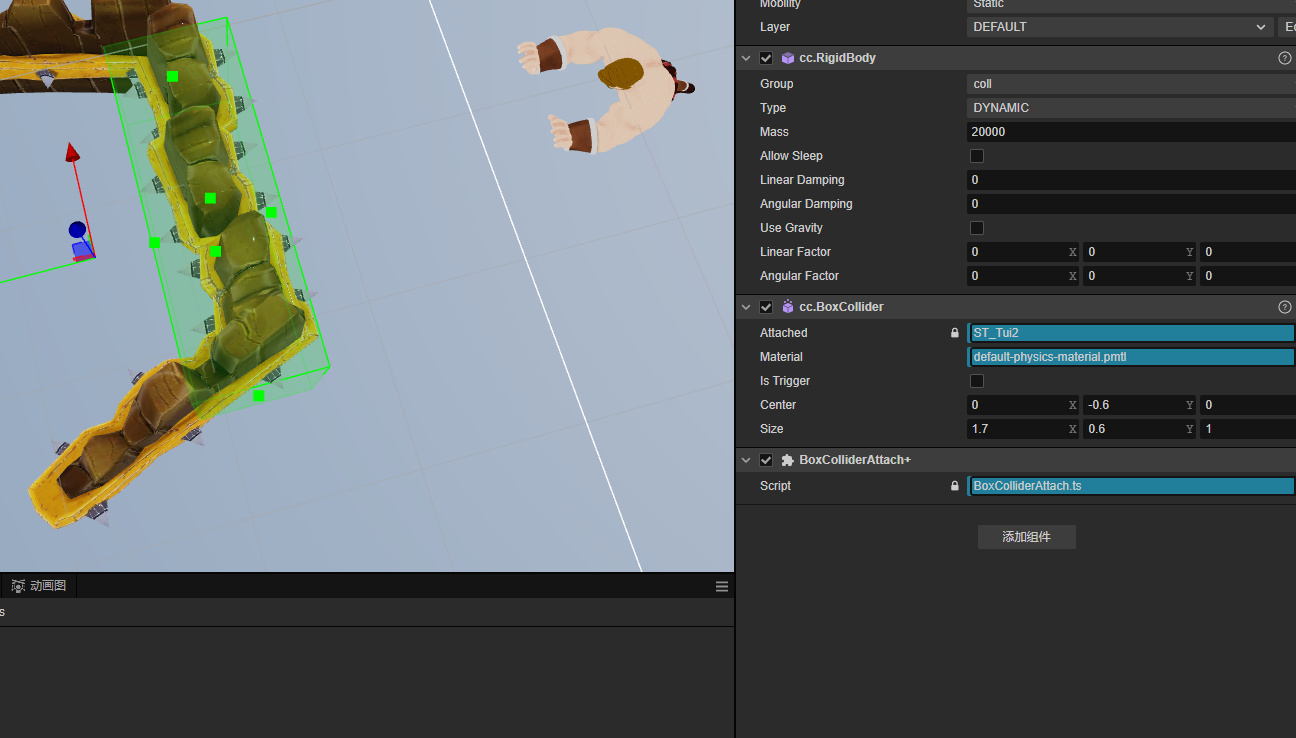Click the cc.BoxCollider component icon
Screen dimensions: 1296x738
[788, 307]
